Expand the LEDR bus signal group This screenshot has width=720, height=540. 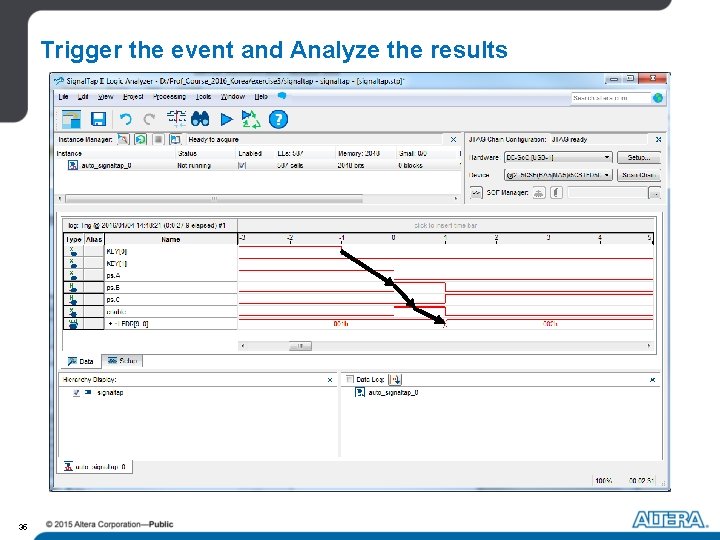[x=111, y=324]
